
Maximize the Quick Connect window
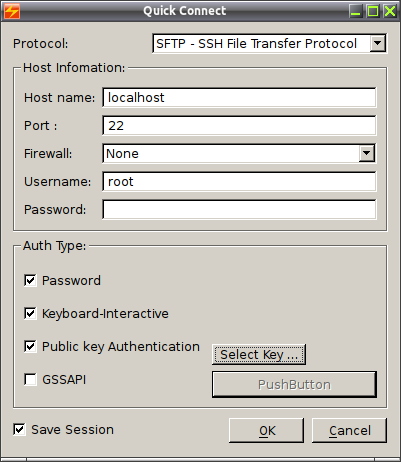click(373, 11)
